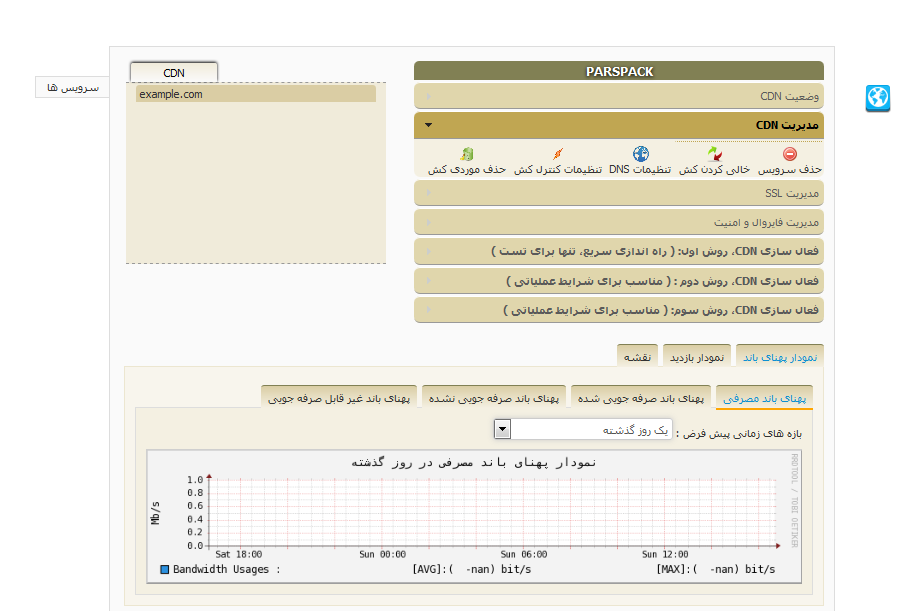Expand the SSL management (مدیریت SSL) section
The height and width of the screenshot is (611, 919).
(x=618, y=193)
